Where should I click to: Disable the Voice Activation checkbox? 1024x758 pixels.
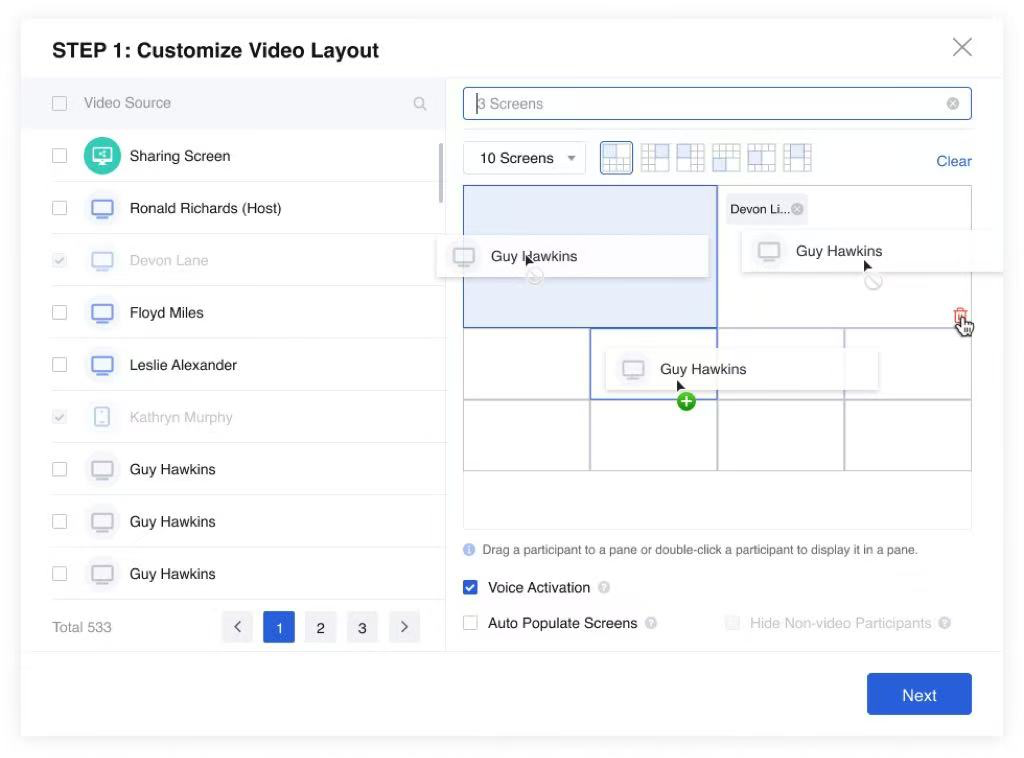point(471,588)
